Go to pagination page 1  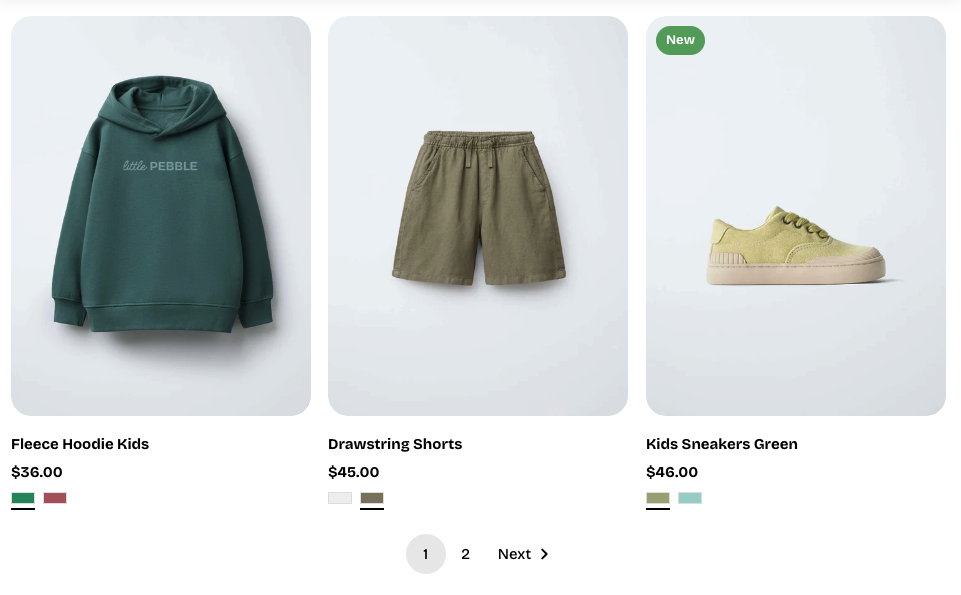[425, 554]
